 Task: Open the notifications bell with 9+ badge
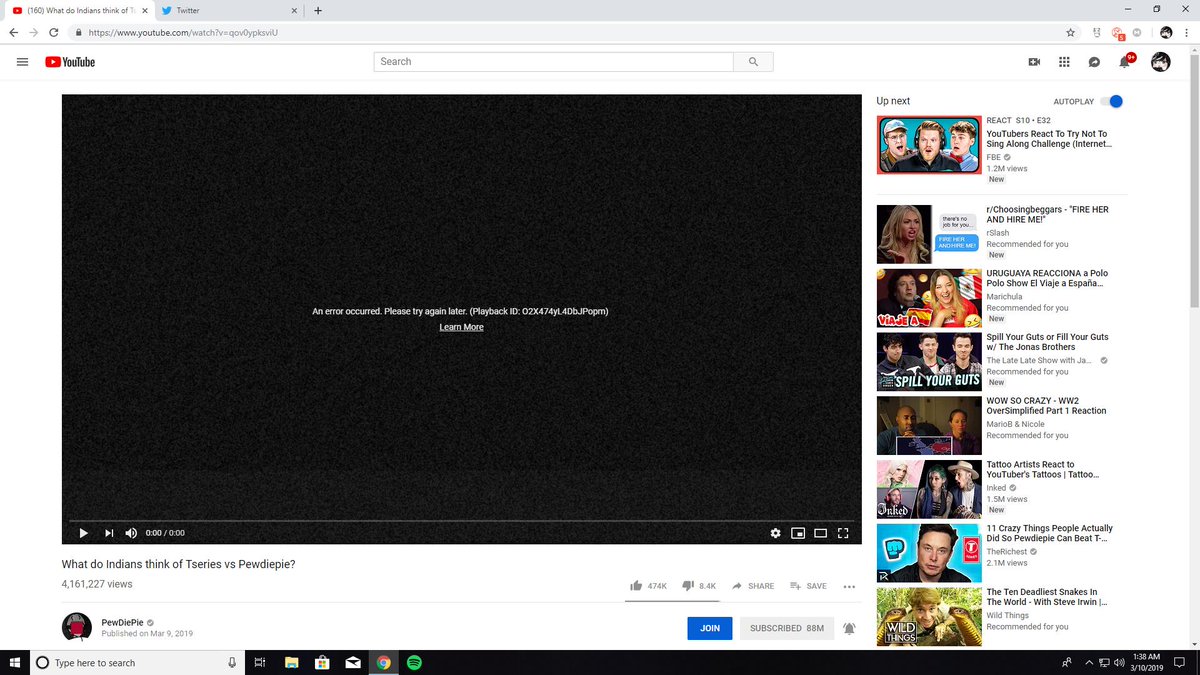tap(1126, 61)
